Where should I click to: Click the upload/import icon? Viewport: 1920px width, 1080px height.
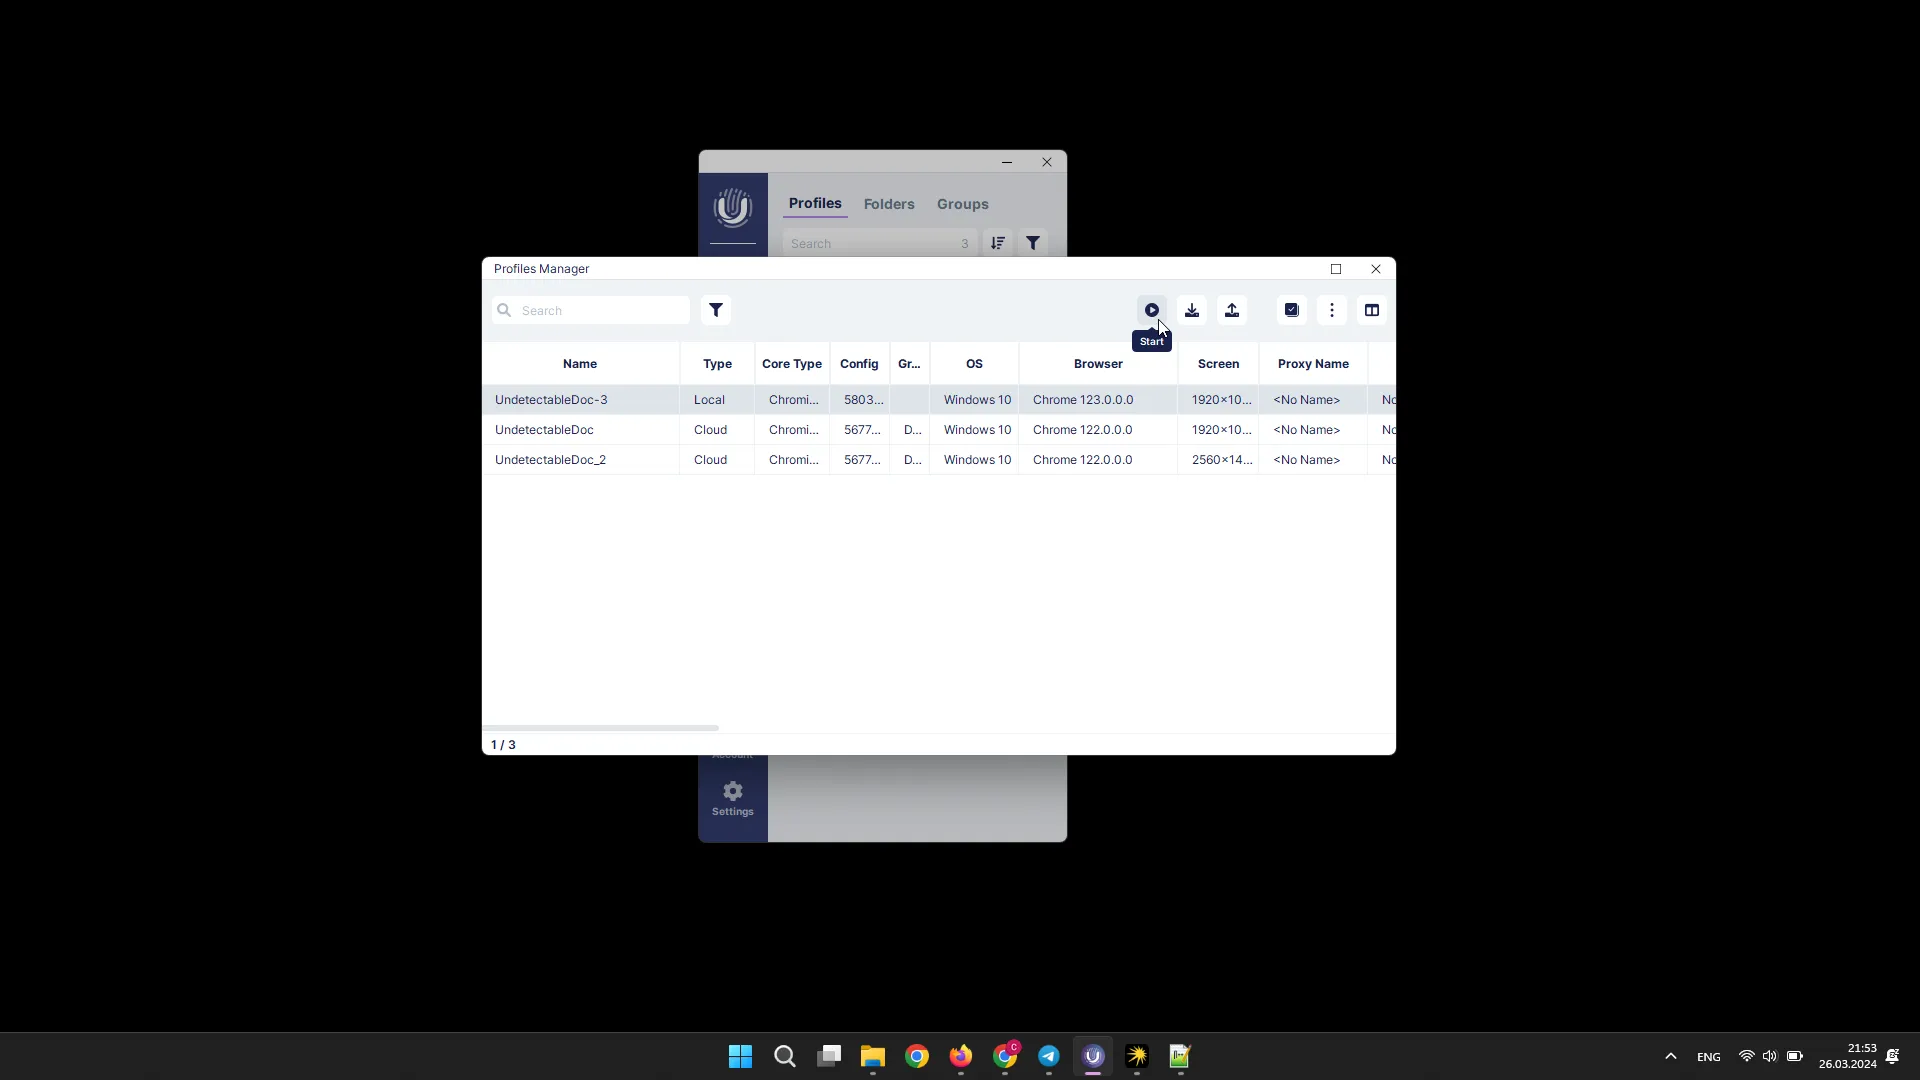pos(1232,310)
